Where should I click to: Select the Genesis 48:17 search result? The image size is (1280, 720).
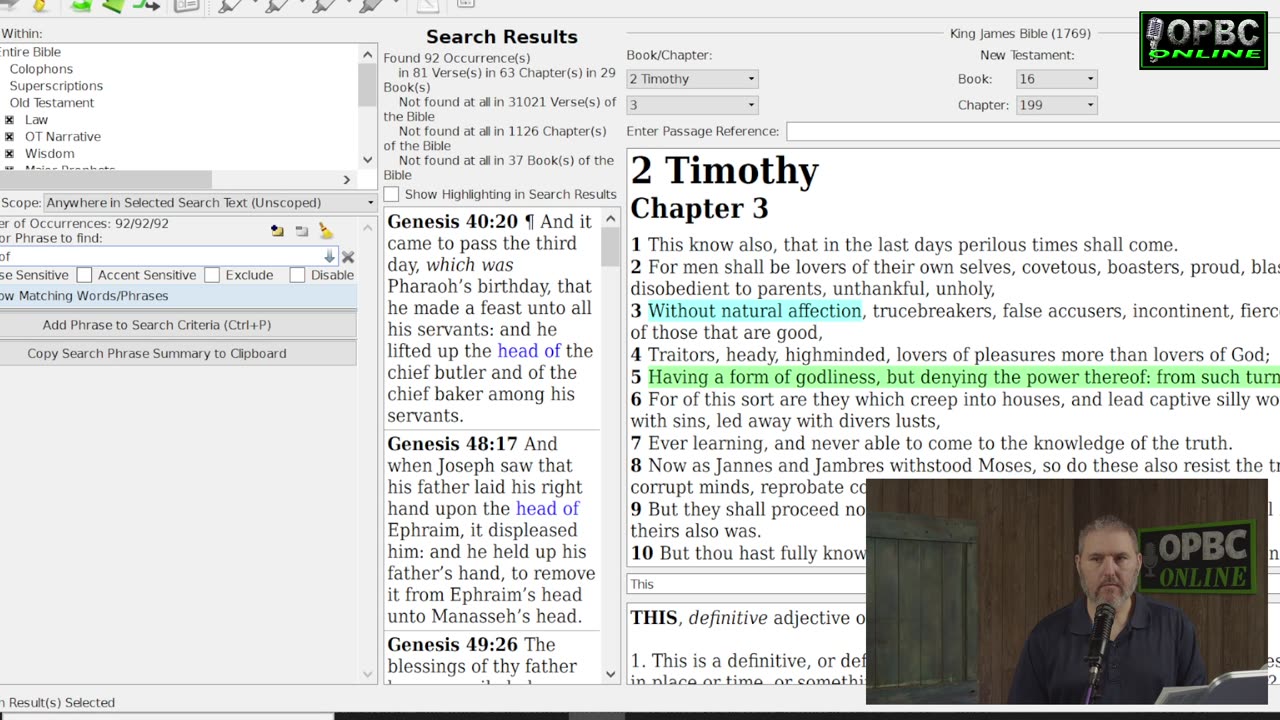(x=492, y=530)
